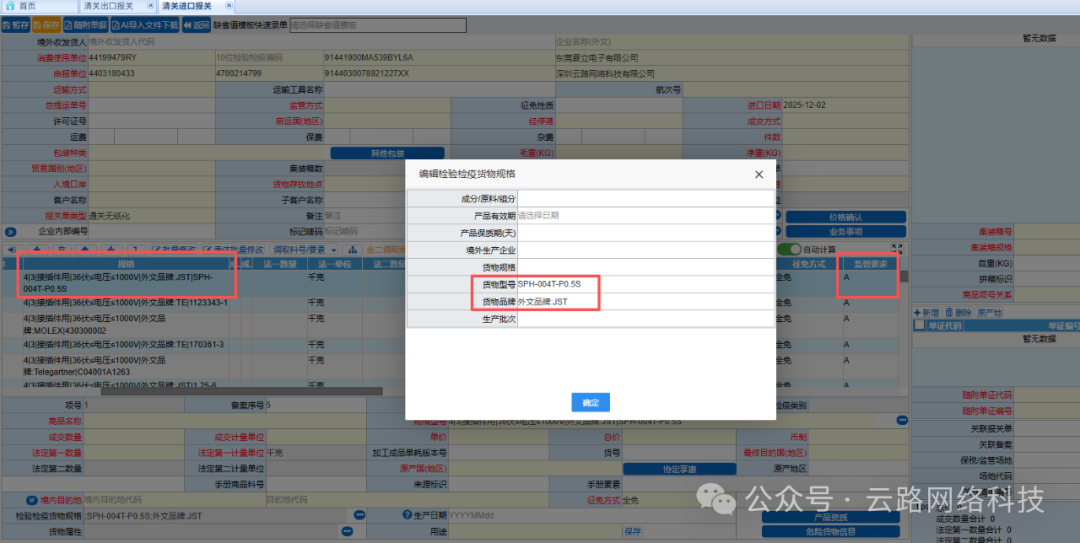The image size is (1080, 543).
Task: Click the 新增 plus icon in 单证 panel
Action: (x=927, y=313)
